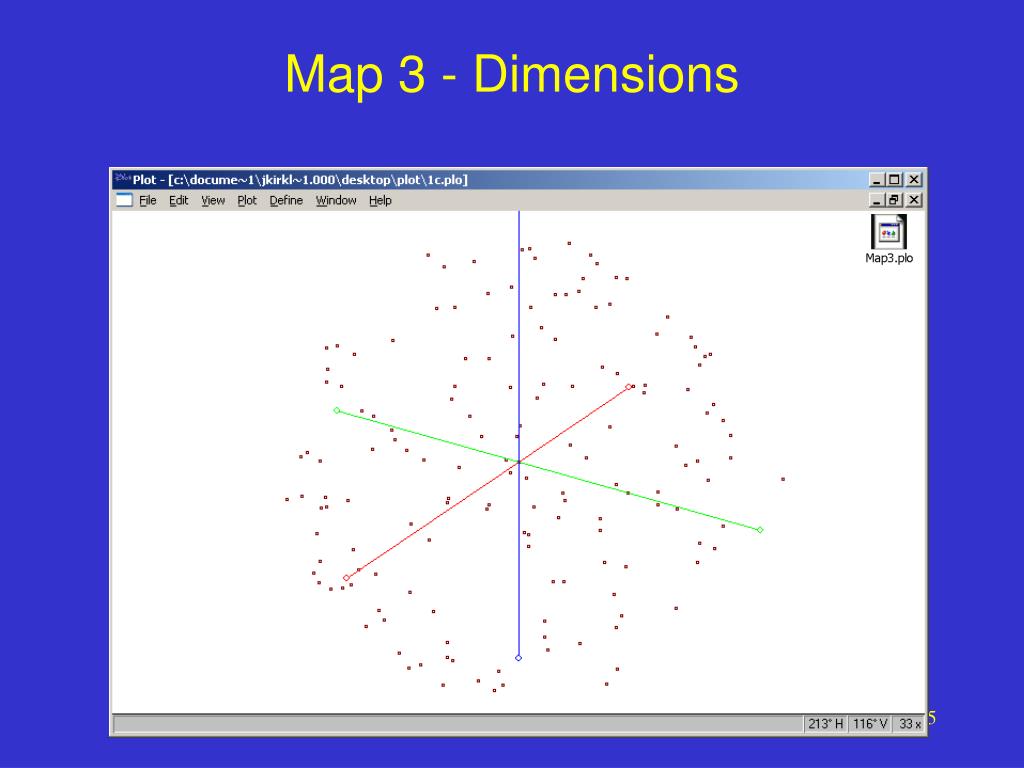Click the green axis left endpoint marker
Image resolution: width=1024 pixels, height=768 pixels.
337,410
